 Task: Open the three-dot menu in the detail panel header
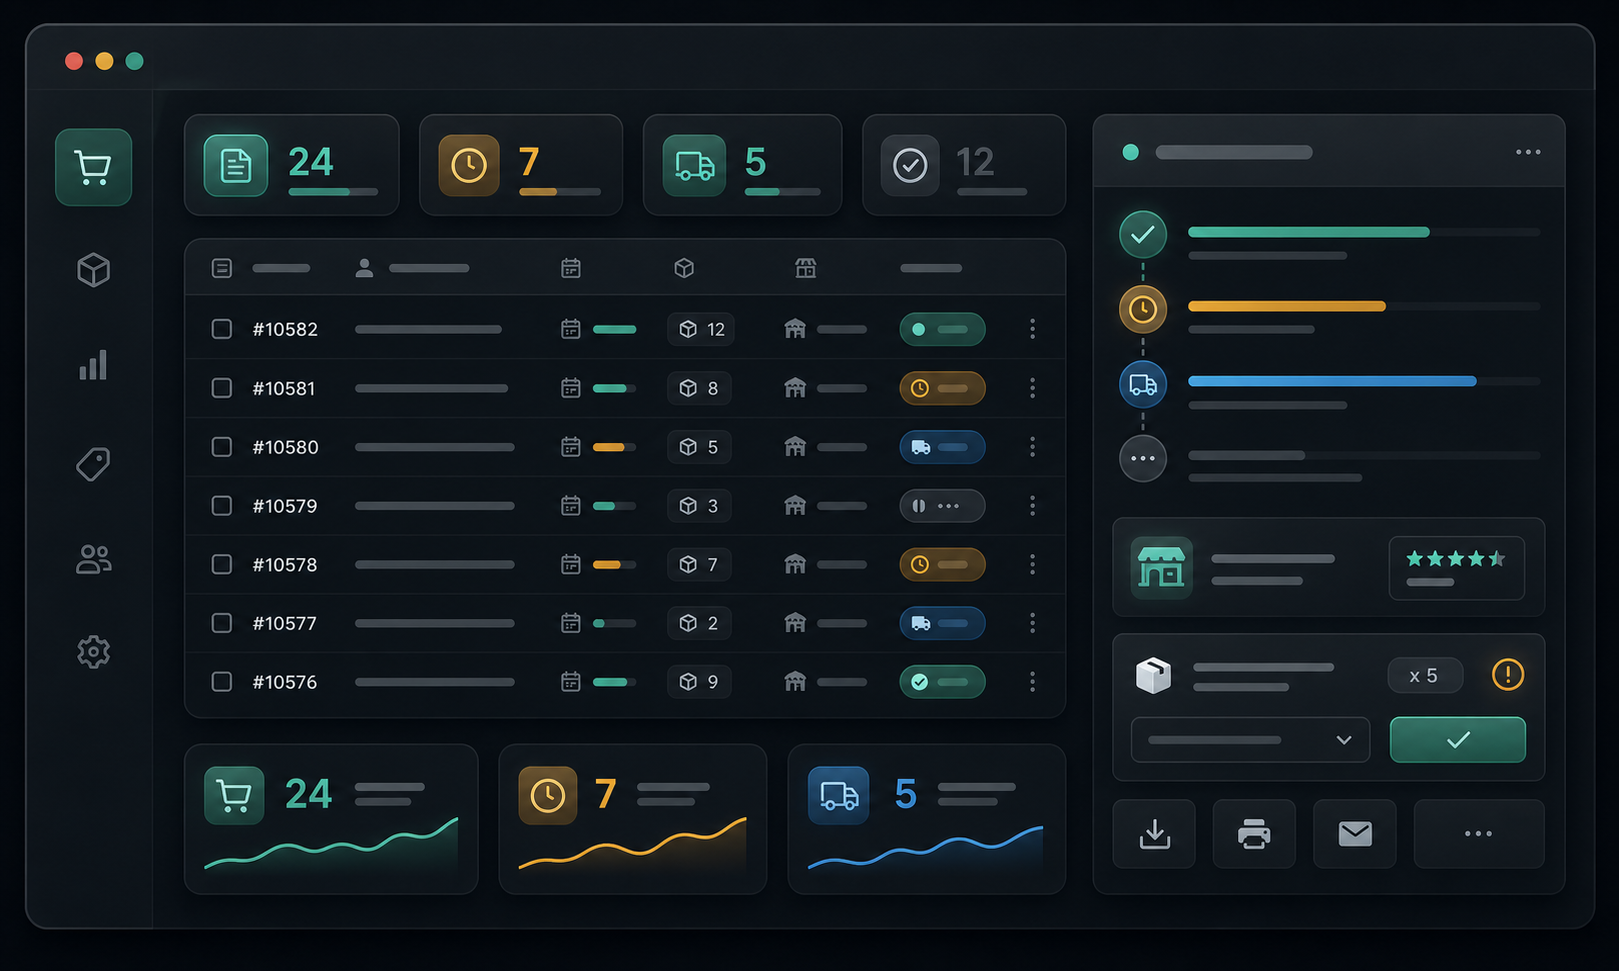pos(1528,152)
